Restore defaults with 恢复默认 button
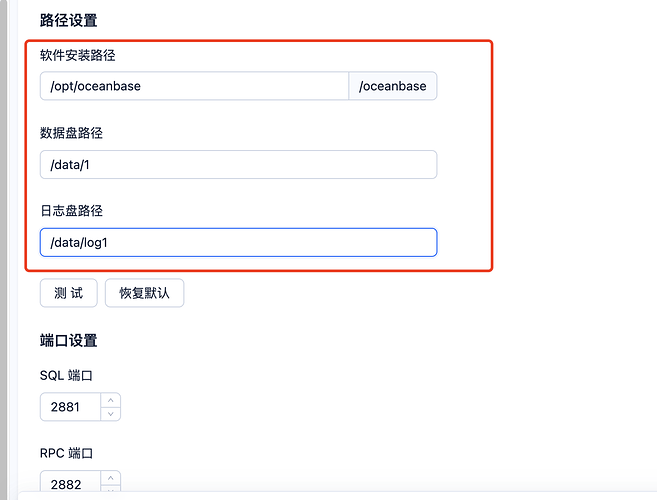The height and width of the screenshot is (500, 657). 145,293
